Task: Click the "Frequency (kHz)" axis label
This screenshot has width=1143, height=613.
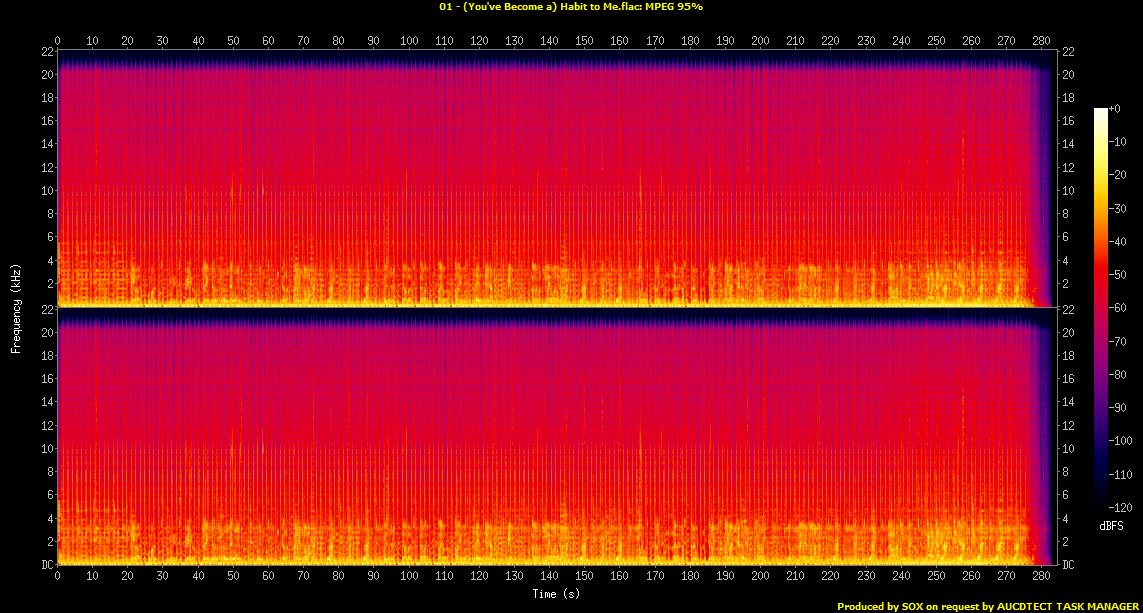Action: pos(16,307)
